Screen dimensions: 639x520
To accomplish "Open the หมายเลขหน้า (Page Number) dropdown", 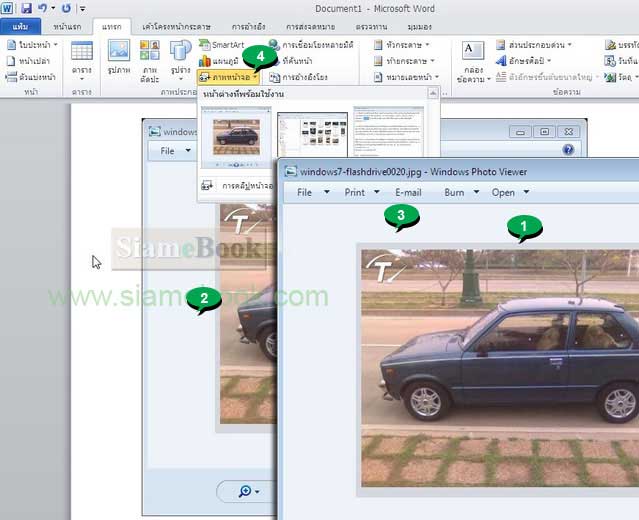I will (407, 77).
